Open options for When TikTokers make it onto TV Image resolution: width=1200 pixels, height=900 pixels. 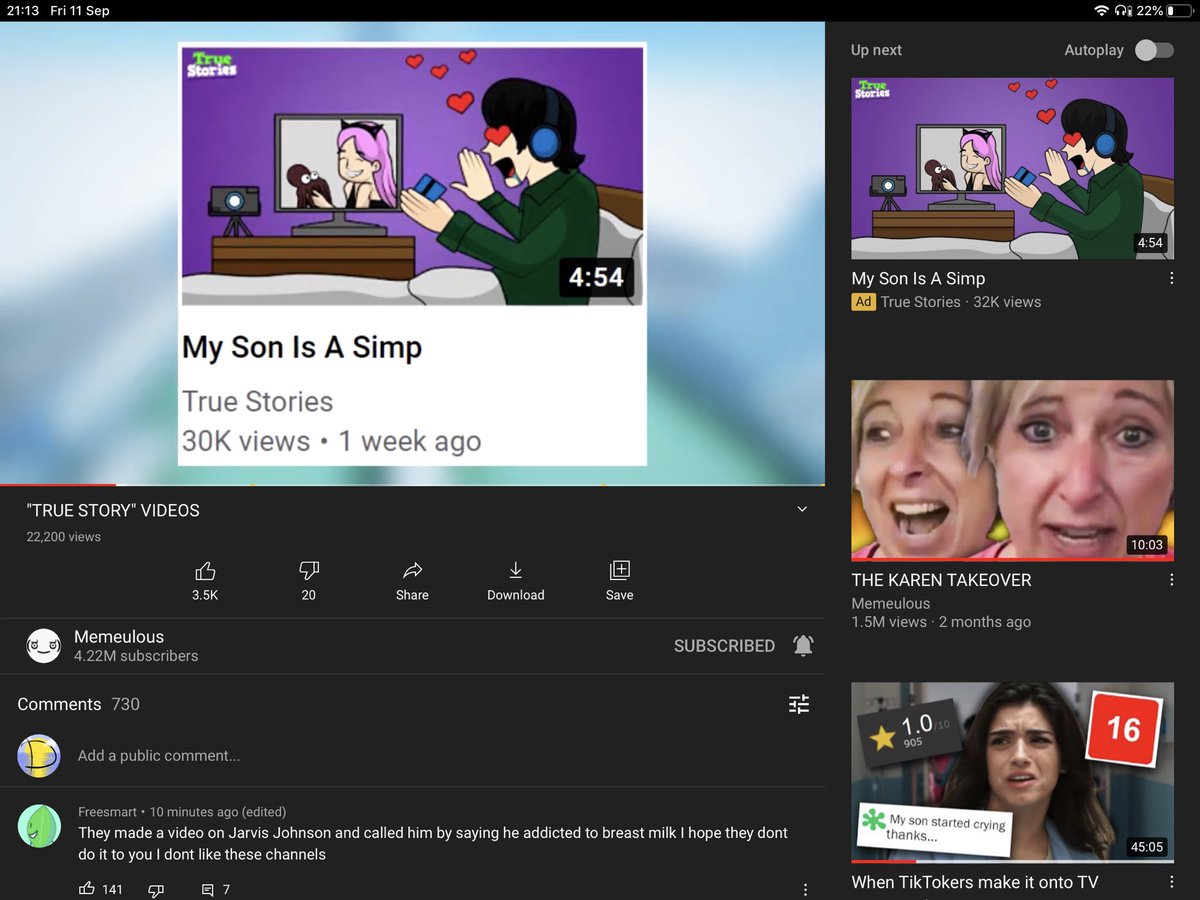click(1172, 882)
